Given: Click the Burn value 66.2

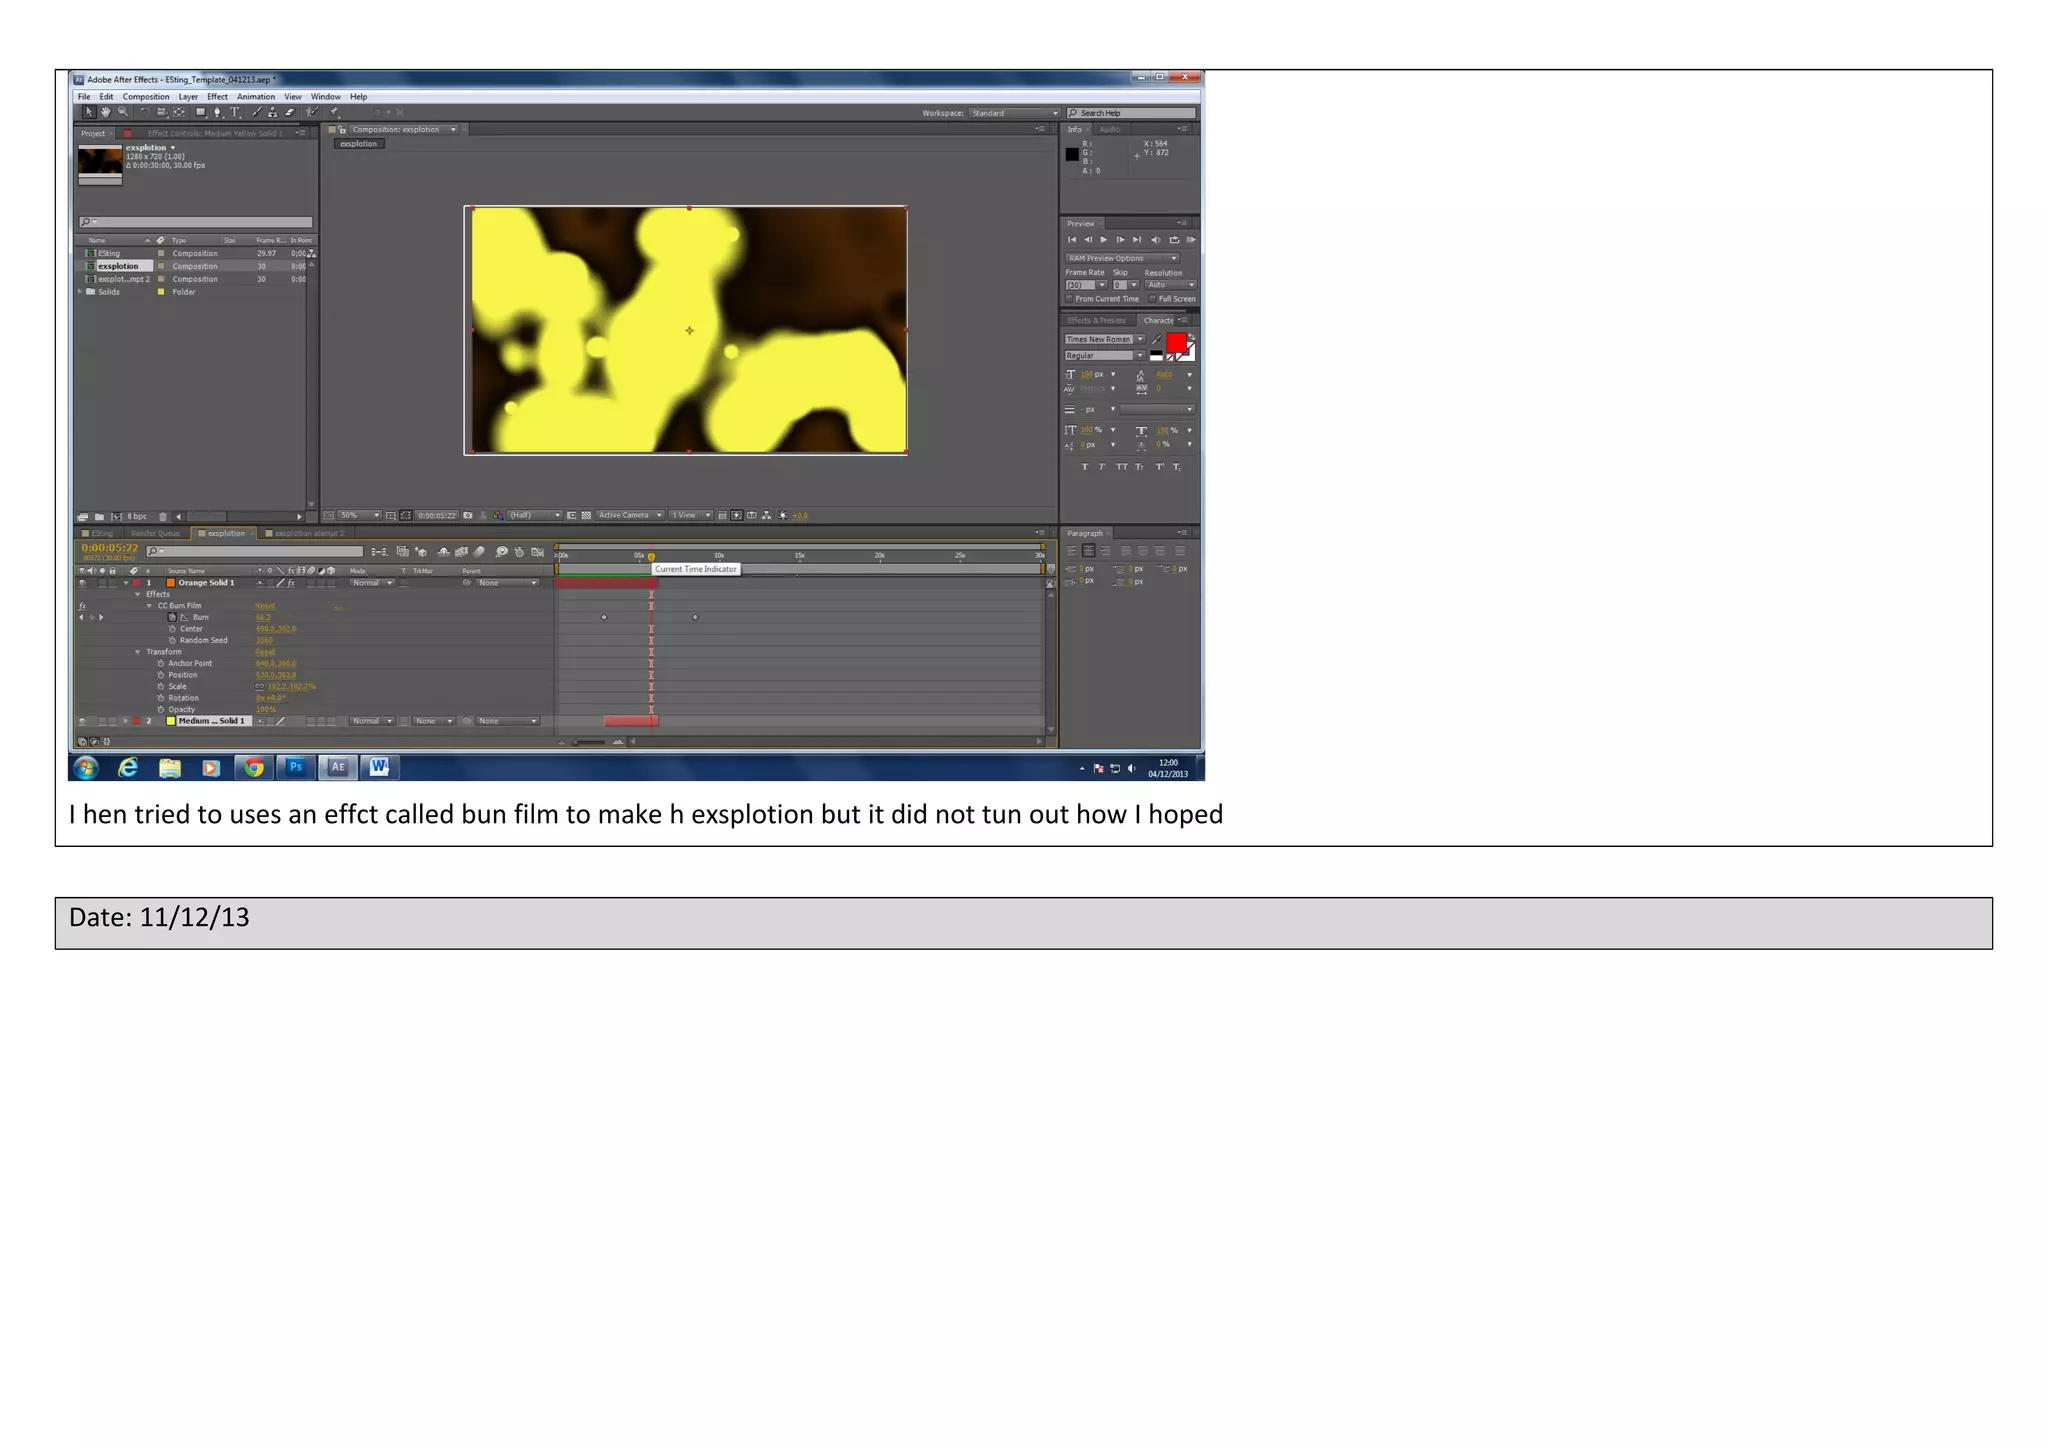Looking at the screenshot, I should [263, 618].
